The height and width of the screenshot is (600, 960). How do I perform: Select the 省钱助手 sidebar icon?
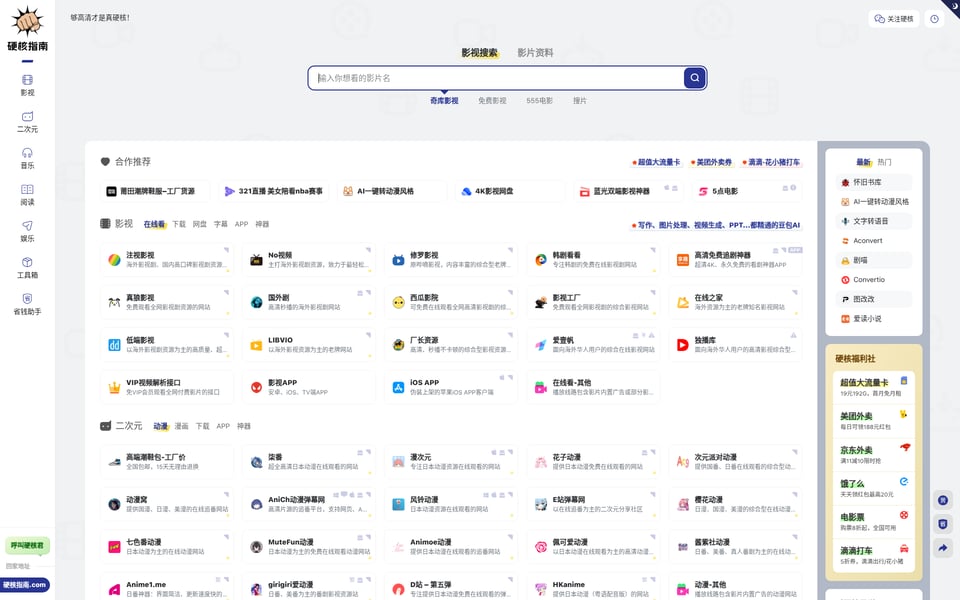27,305
